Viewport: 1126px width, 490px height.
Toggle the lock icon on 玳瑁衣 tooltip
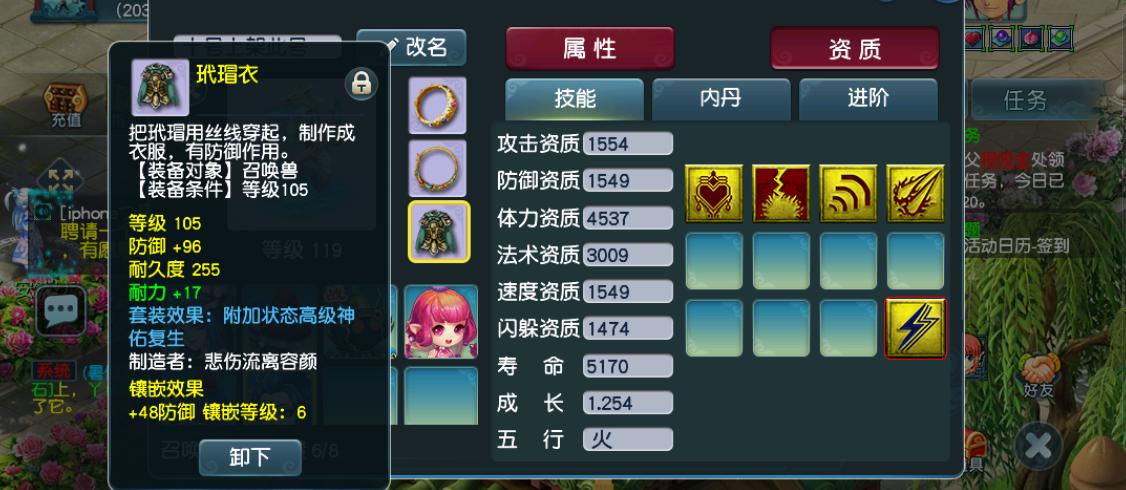point(361,83)
